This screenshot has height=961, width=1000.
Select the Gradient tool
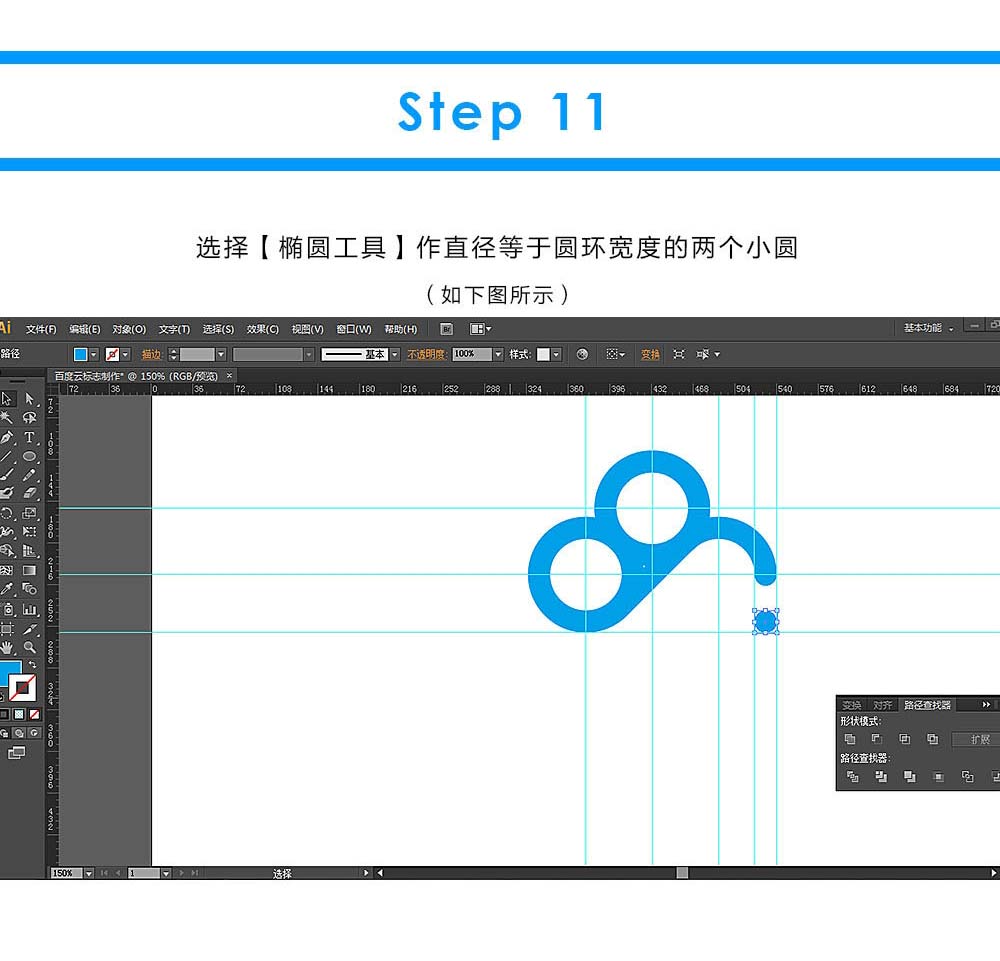click(x=29, y=571)
